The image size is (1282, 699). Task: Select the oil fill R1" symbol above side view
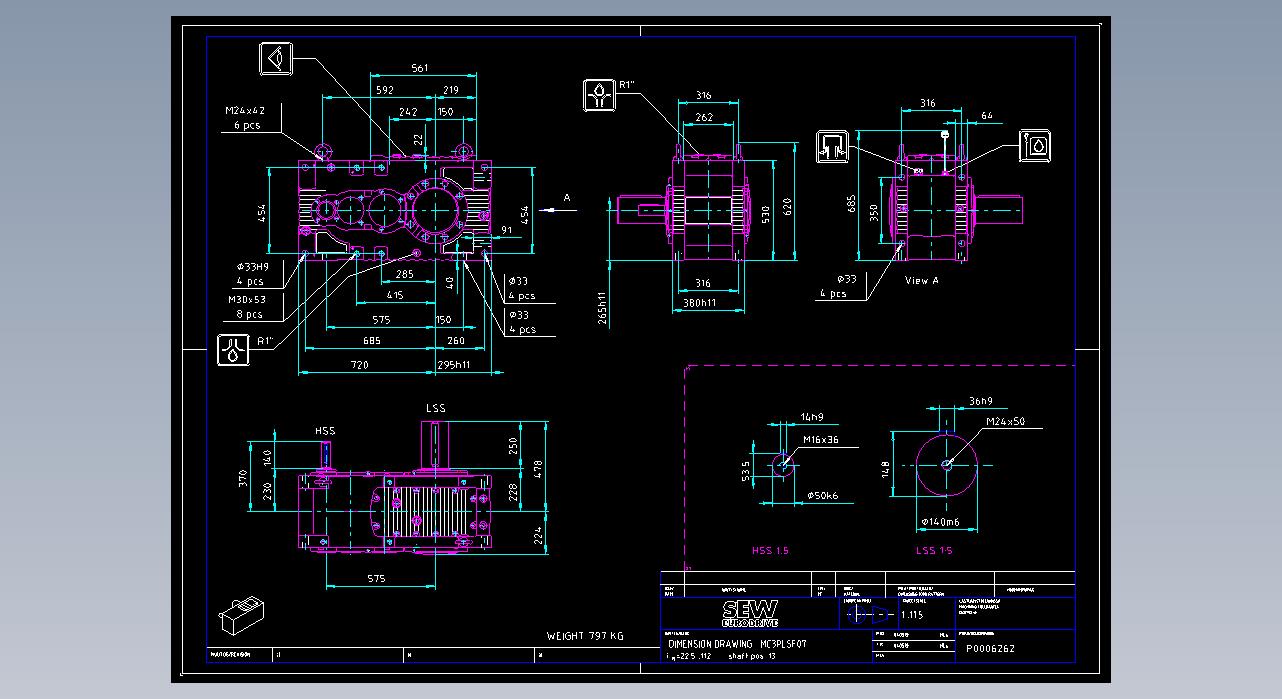(599, 95)
